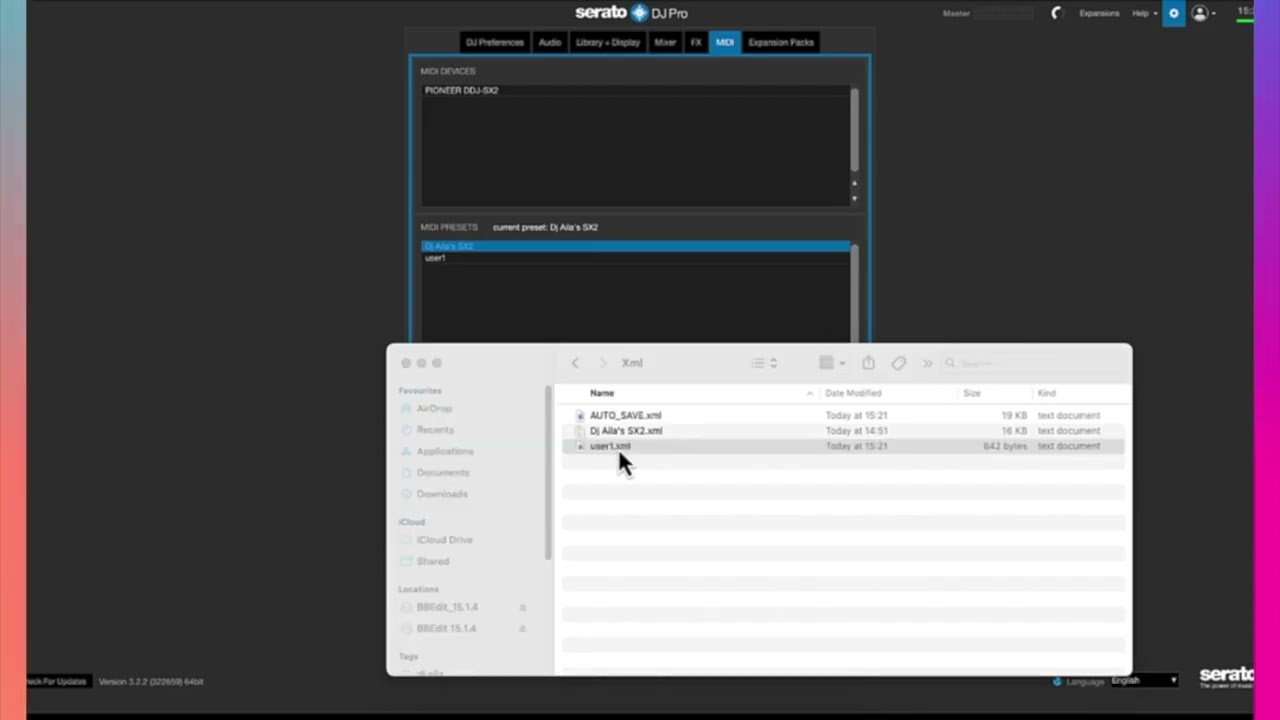This screenshot has width=1280, height=720.
Task: Switch to the FX tab
Action: pyautogui.click(x=696, y=42)
